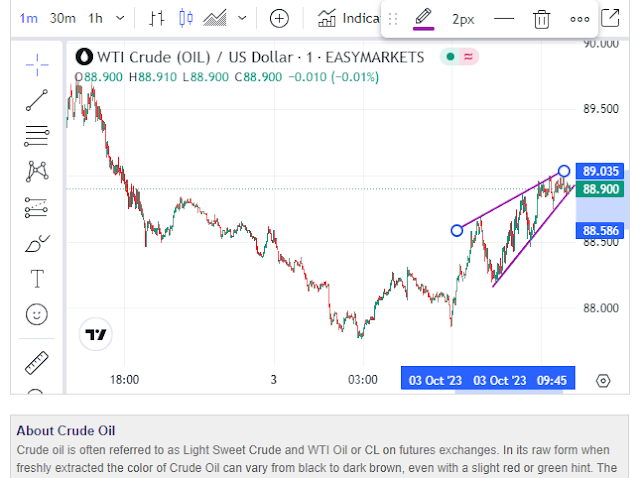640x478 pixels.
Task: Switch to bars chart style
Action: [x=157, y=18]
